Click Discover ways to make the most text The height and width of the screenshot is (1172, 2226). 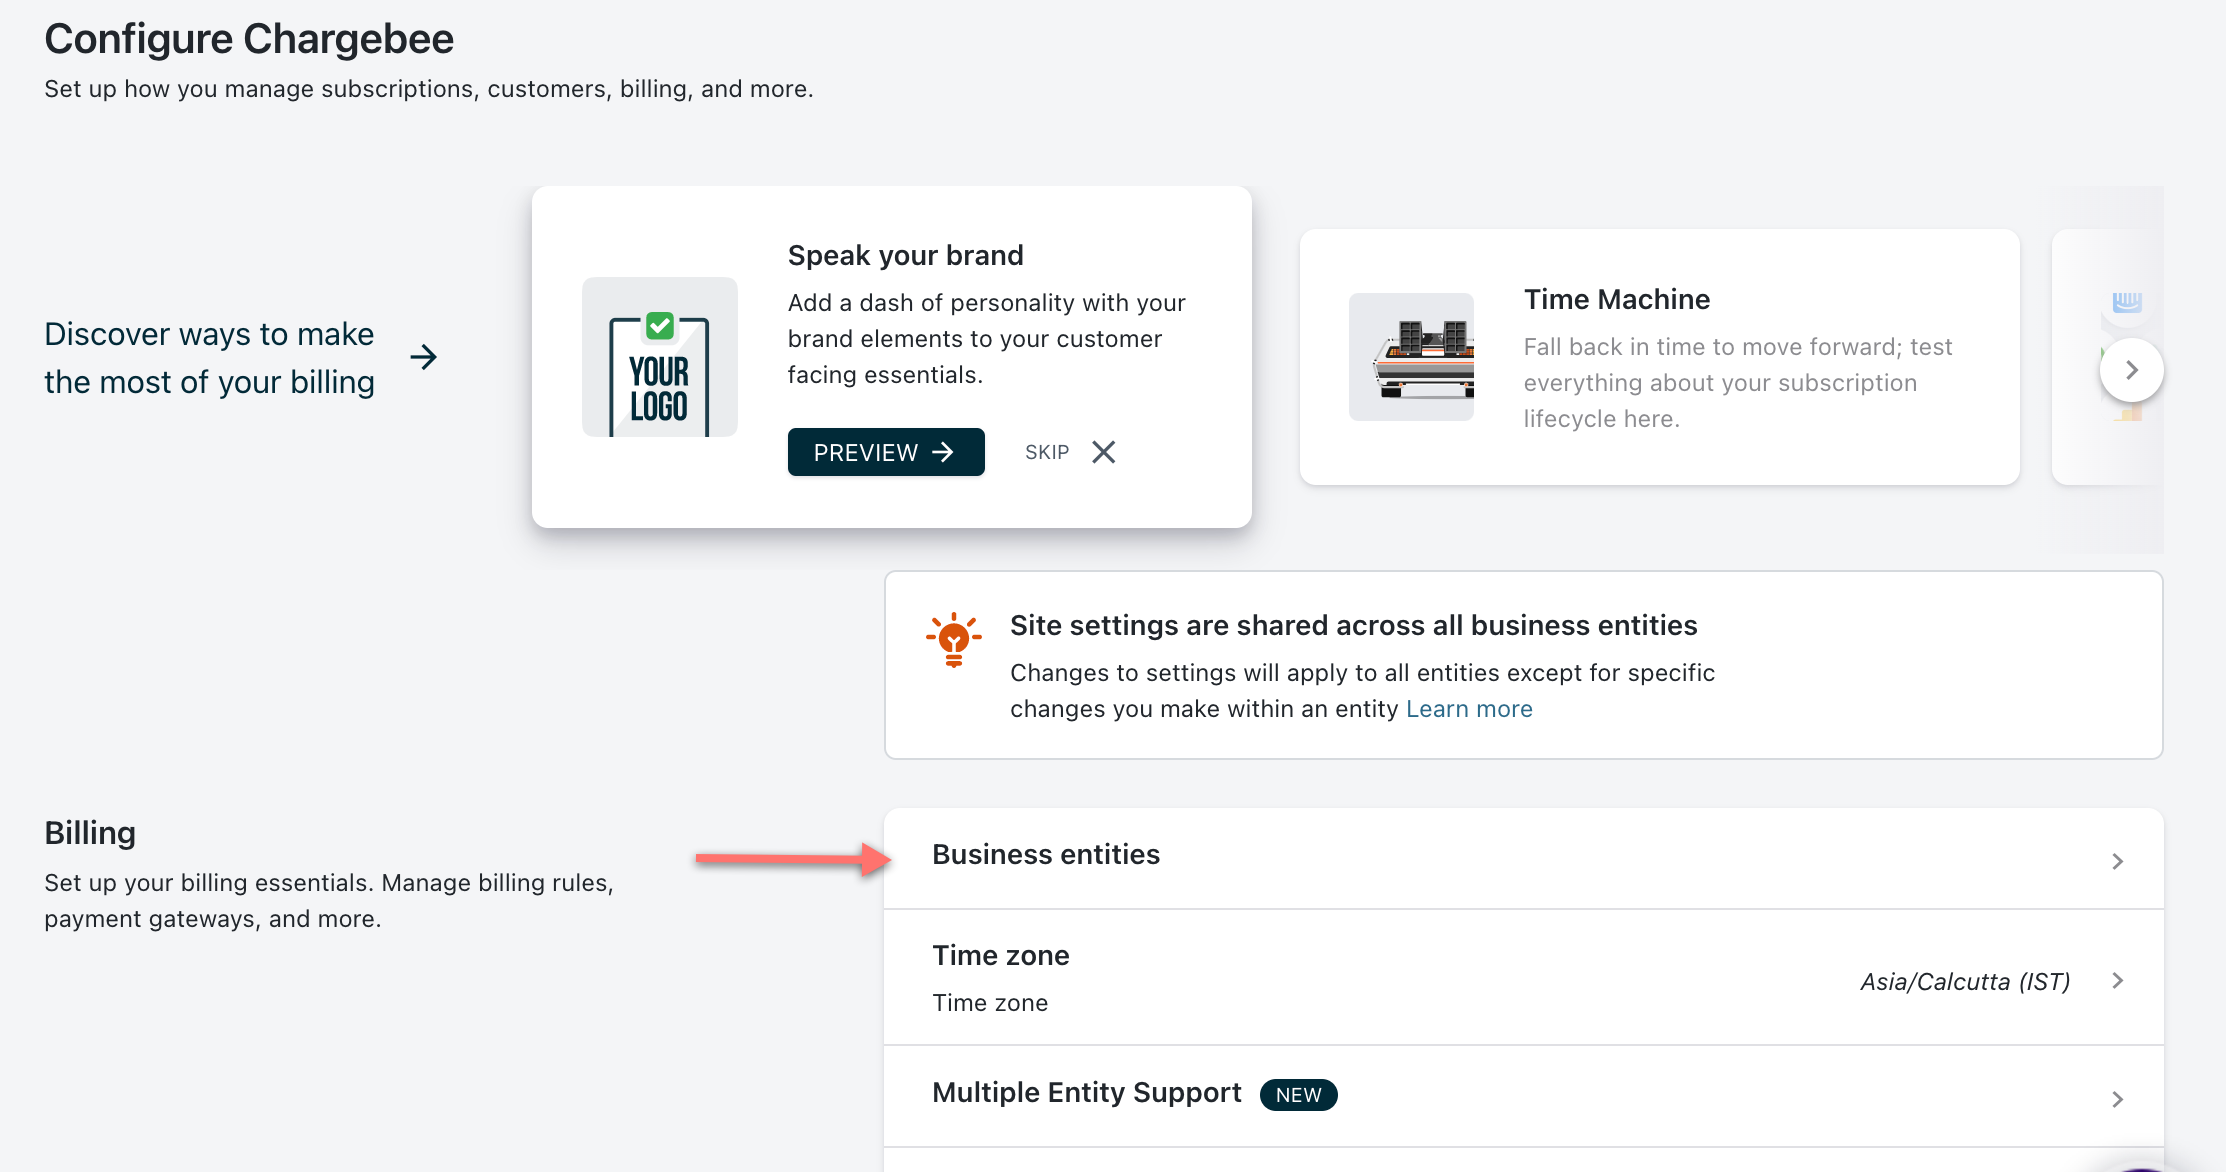coord(209,358)
